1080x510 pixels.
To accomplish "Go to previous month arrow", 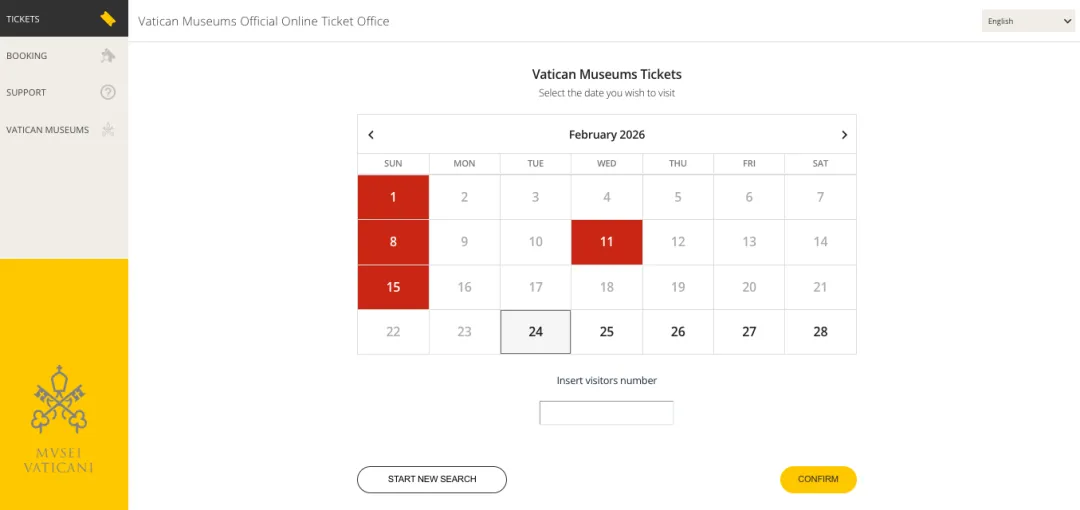I will point(371,135).
